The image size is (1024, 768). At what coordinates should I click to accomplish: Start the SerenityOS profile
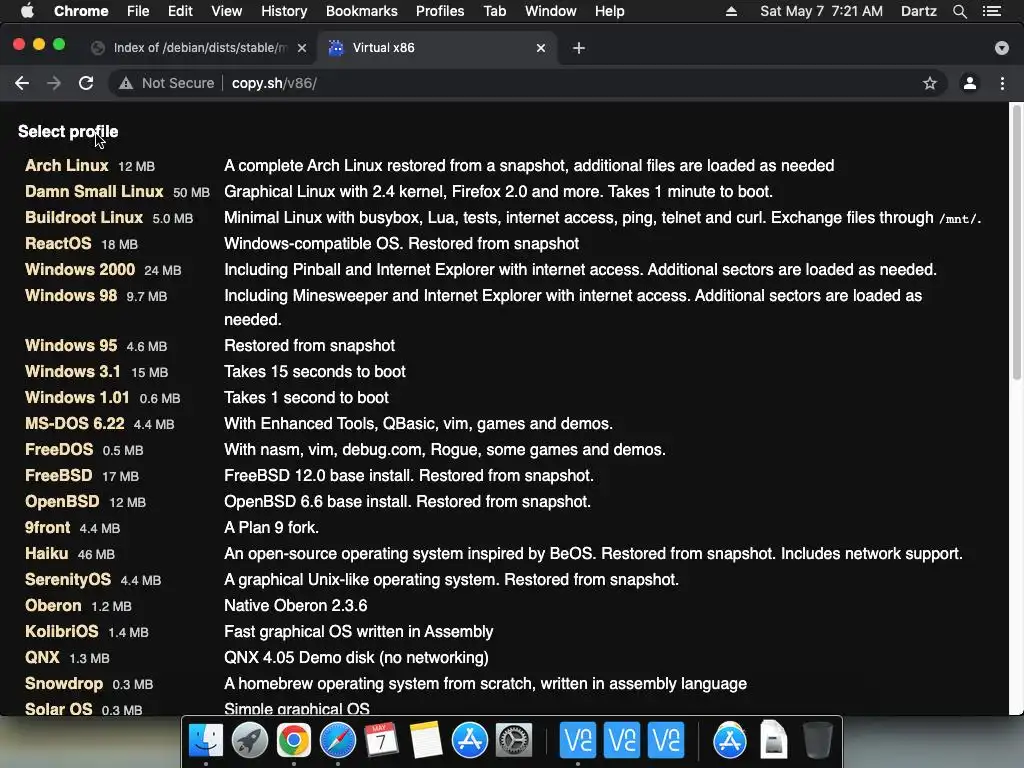coord(68,580)
